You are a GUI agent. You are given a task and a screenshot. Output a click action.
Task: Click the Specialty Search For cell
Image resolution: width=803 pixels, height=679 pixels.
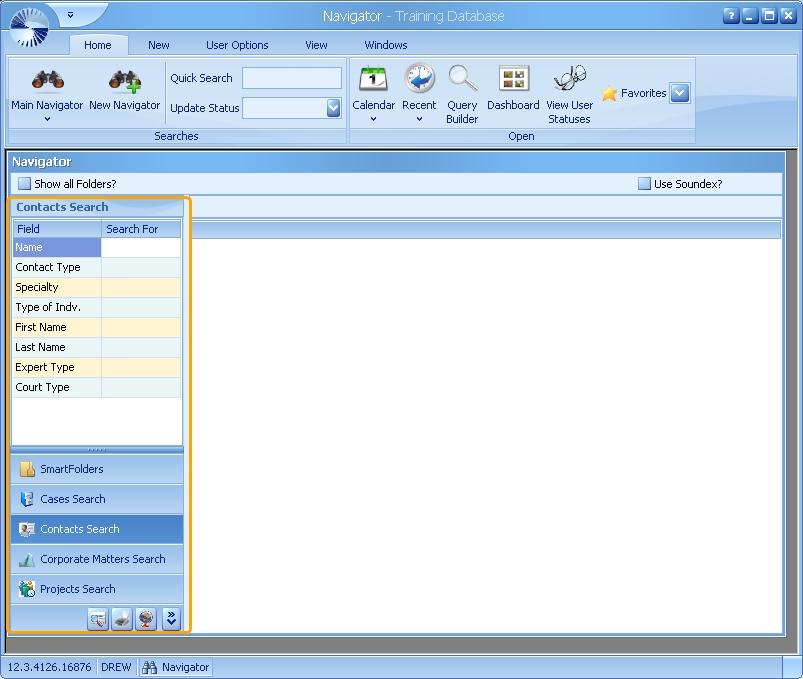141,287
